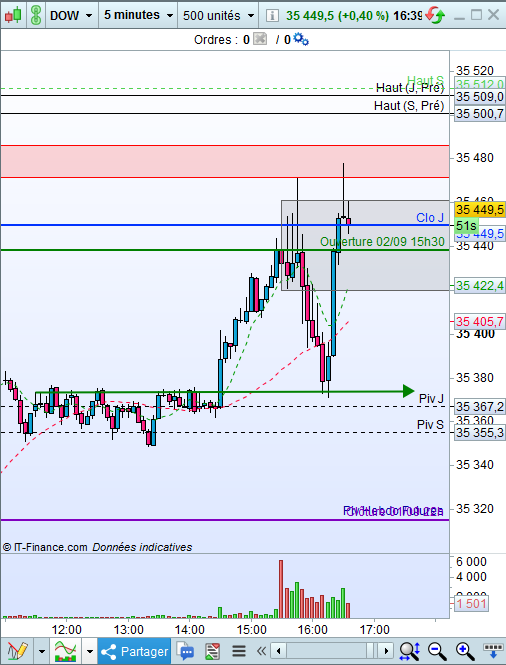
Task: Select the Piv S label
Action: pos(430,425)
